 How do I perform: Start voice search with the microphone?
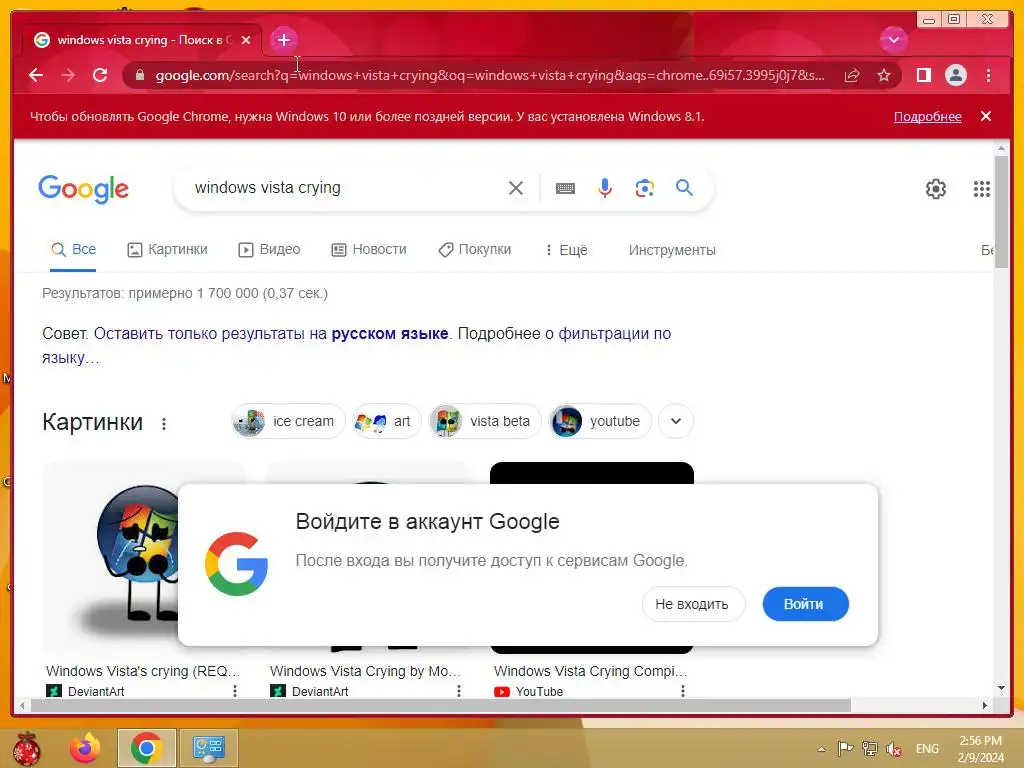click(605, 188)
